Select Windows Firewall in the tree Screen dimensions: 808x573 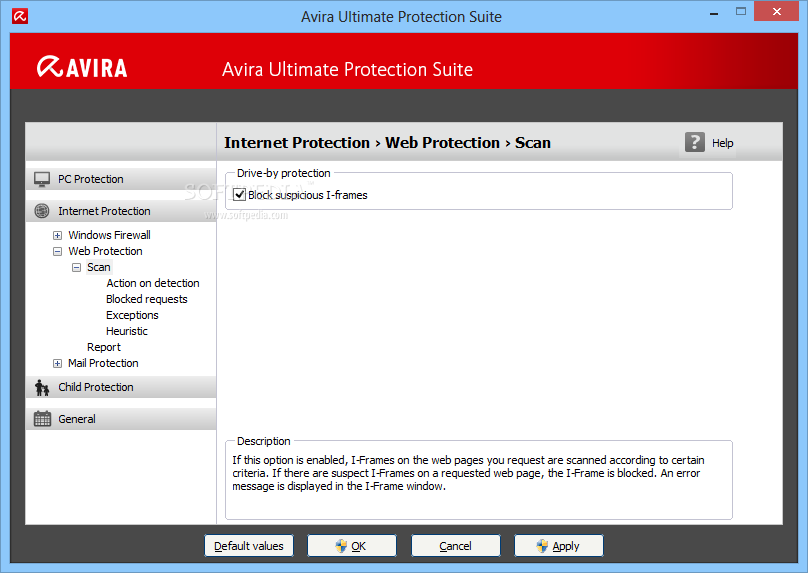[x=109, y=235]
